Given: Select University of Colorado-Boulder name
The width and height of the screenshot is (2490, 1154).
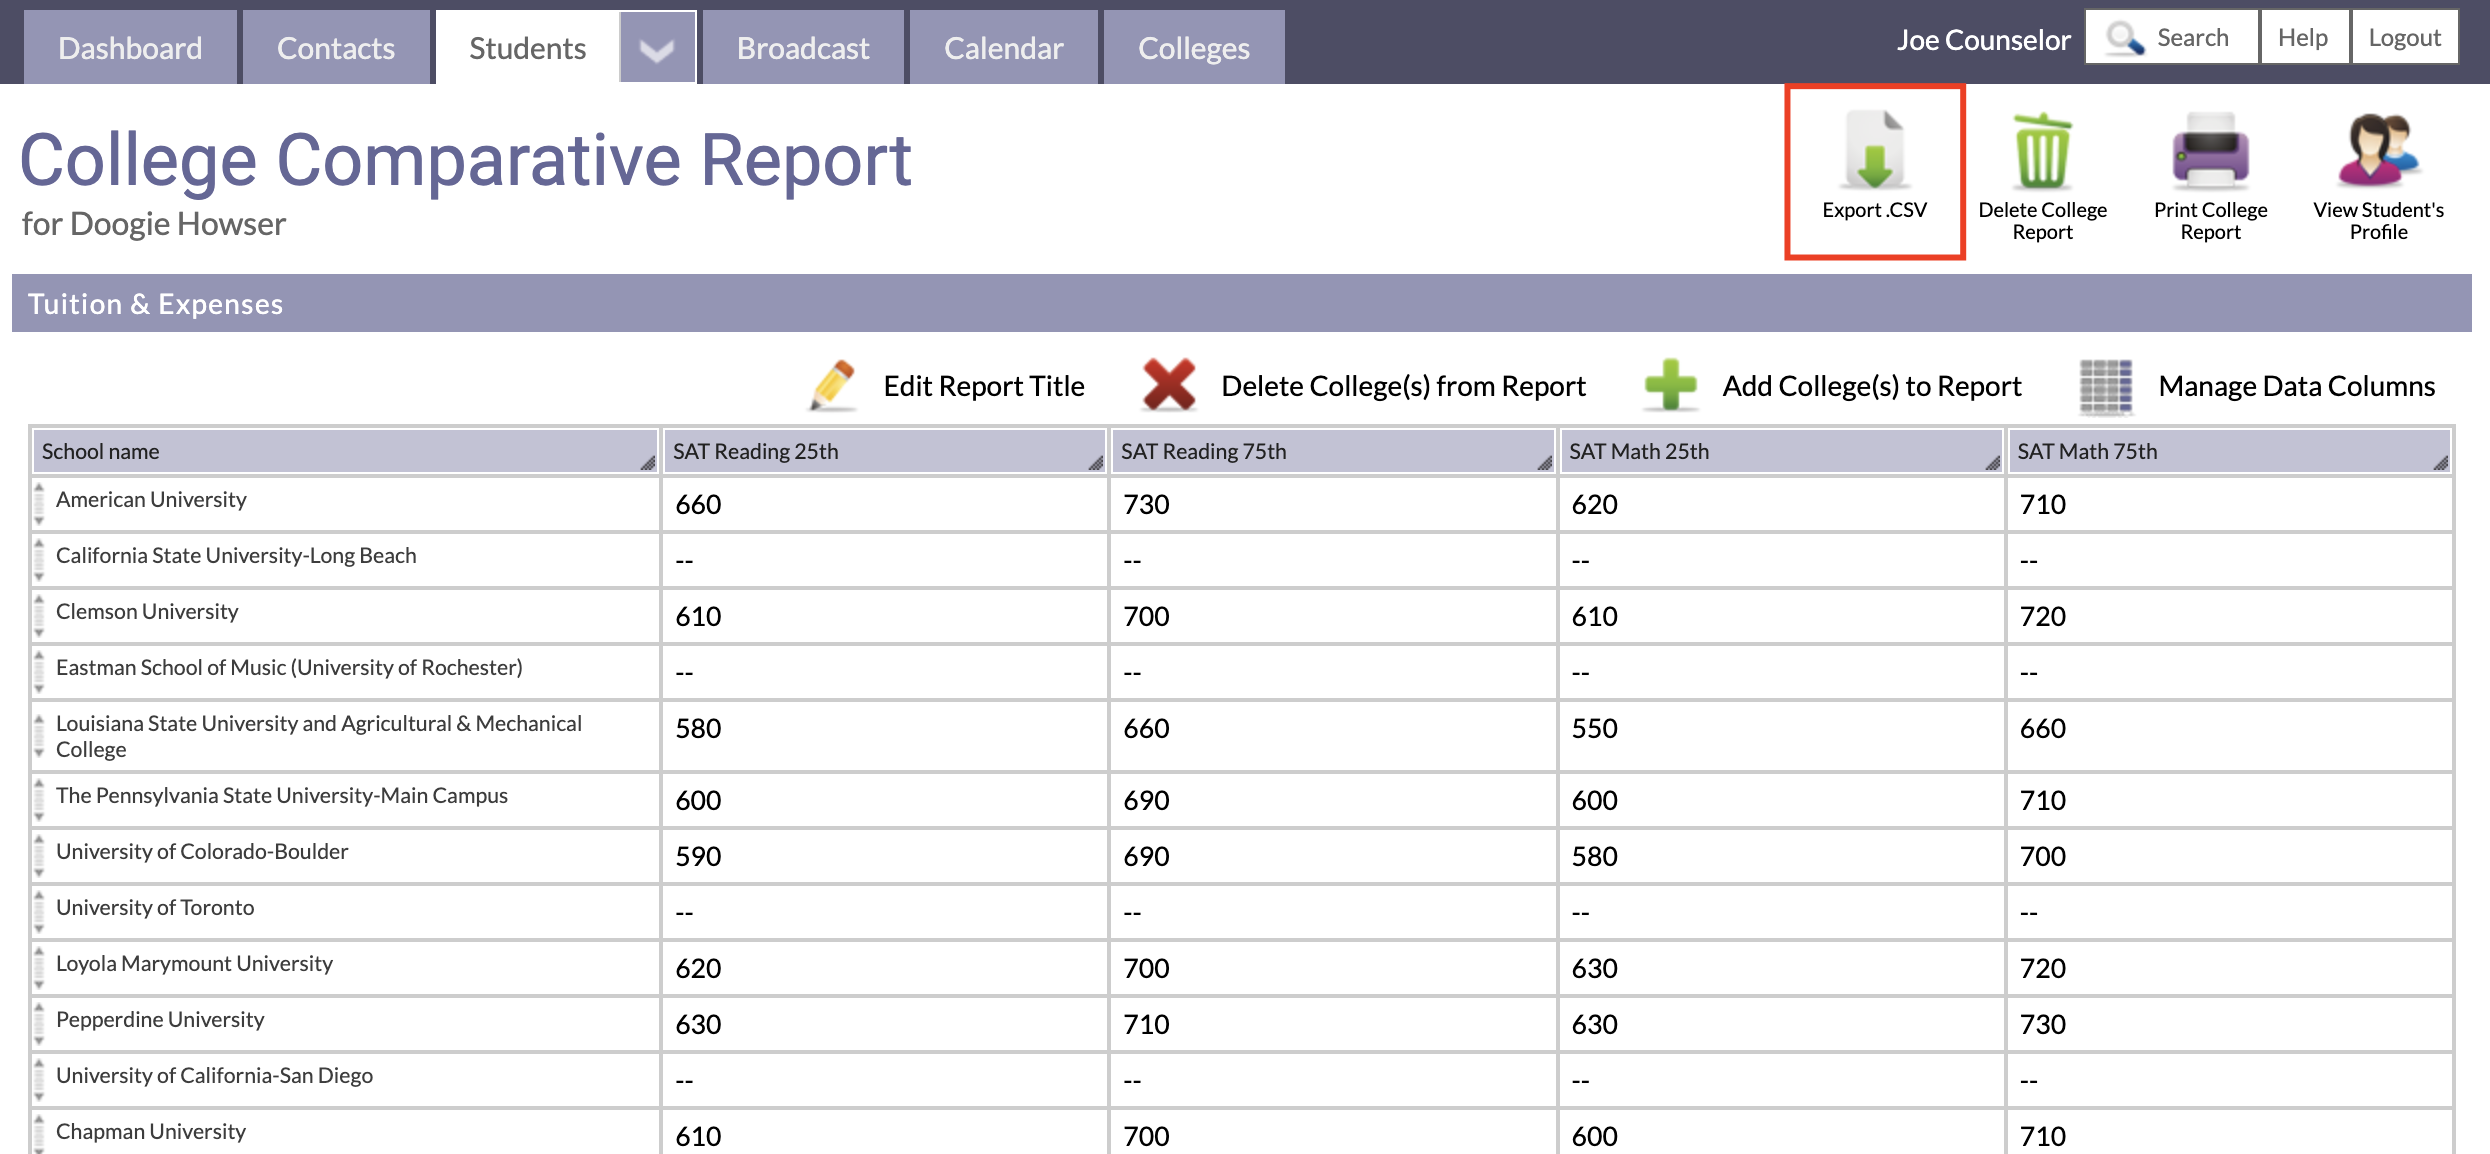Looking at the screenshot, I should point(202,851).
